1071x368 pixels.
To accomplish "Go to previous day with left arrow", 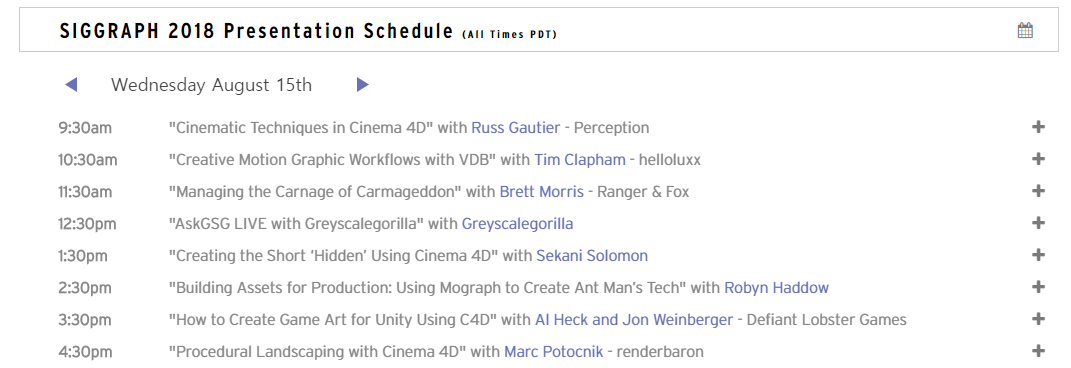I will click(x=71, y=85).
